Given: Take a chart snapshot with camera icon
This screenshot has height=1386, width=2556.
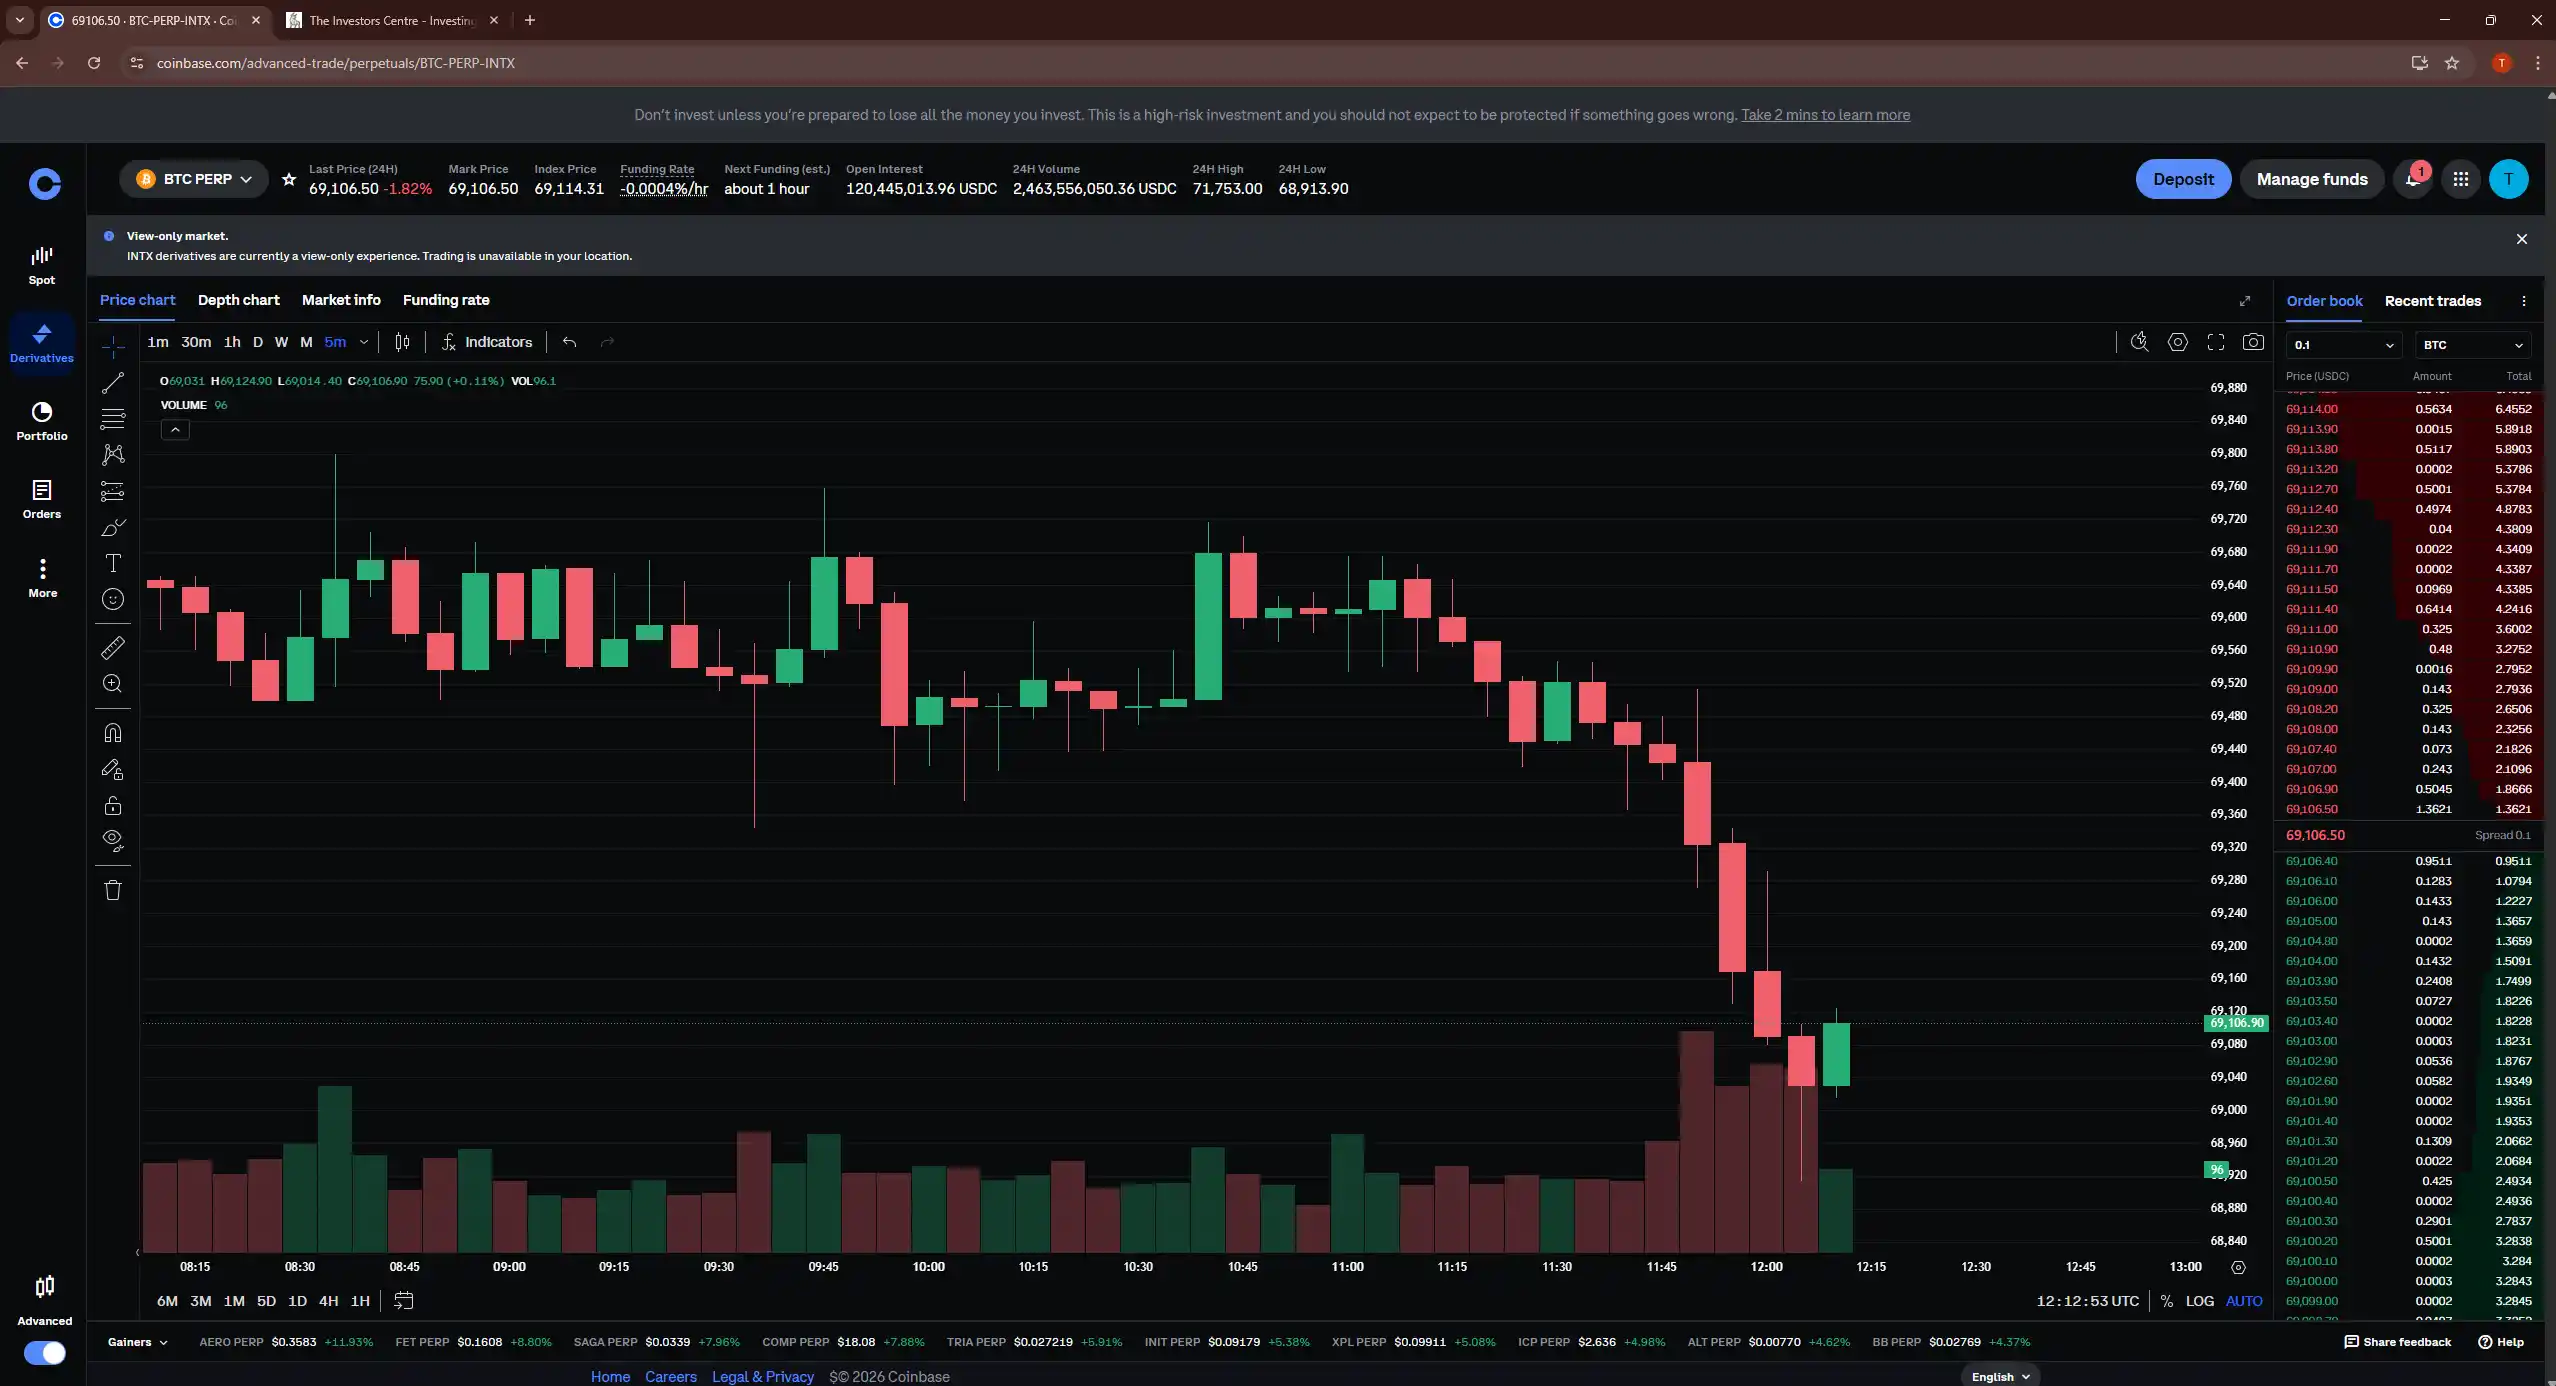Looking at the screenshot, I should click(2253, 342).
